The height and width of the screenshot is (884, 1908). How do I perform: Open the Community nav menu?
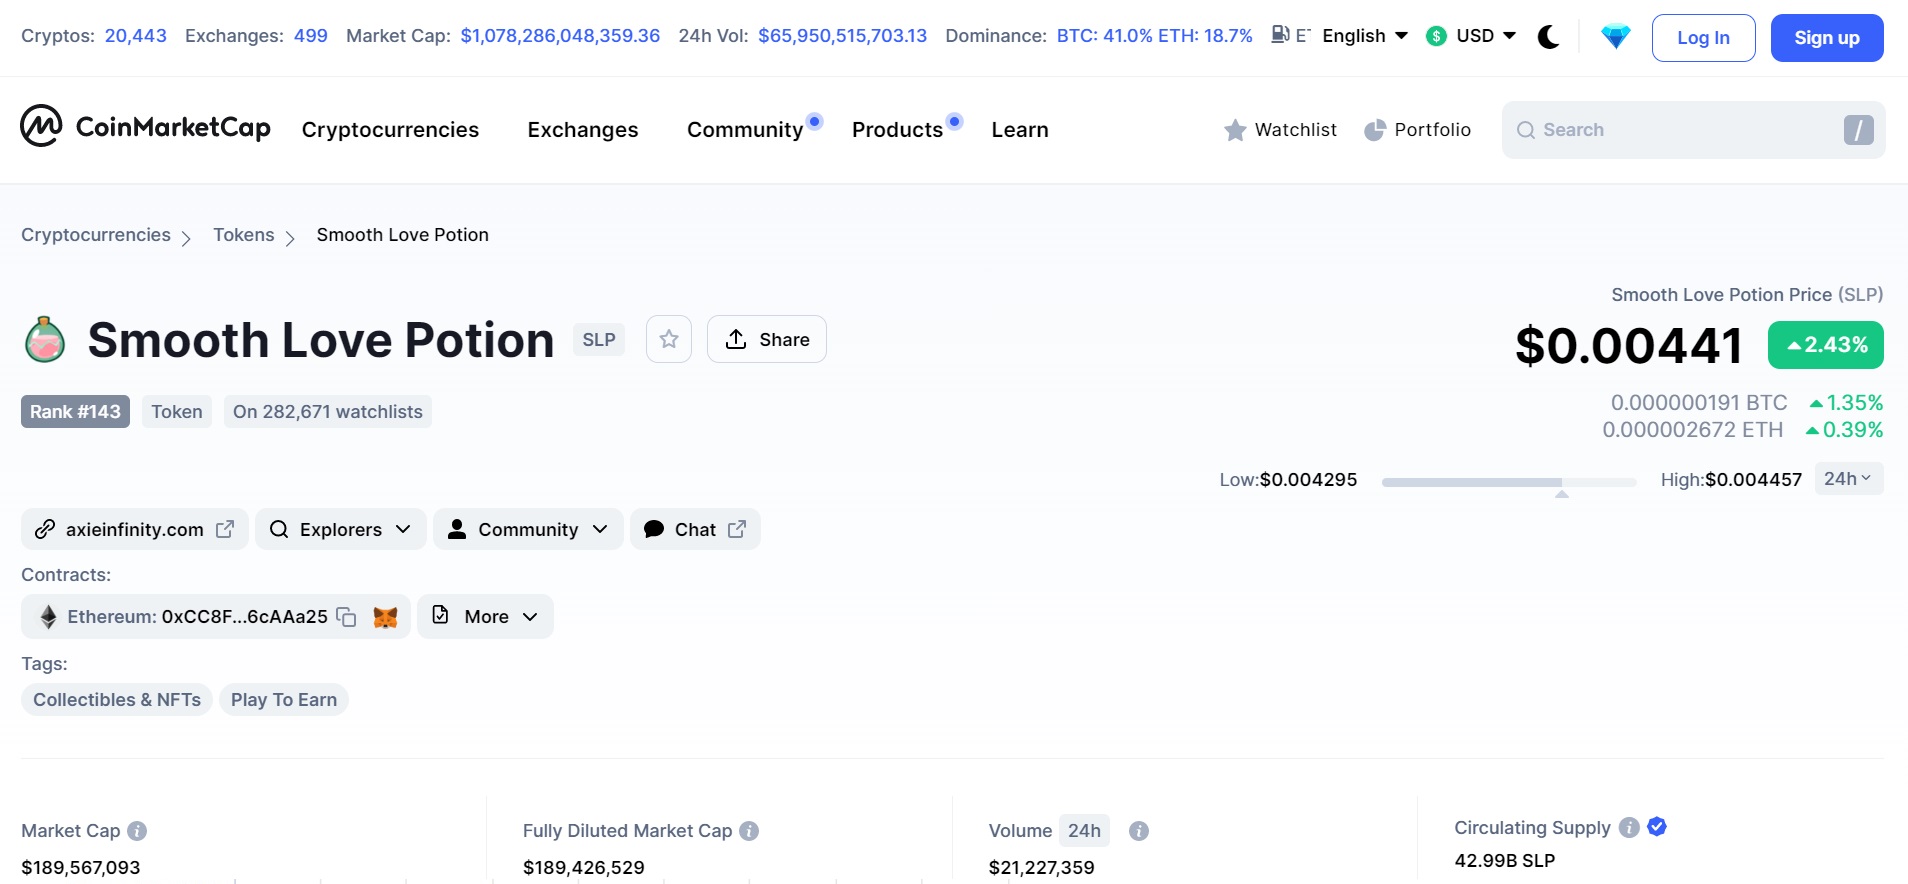(745, 130)
